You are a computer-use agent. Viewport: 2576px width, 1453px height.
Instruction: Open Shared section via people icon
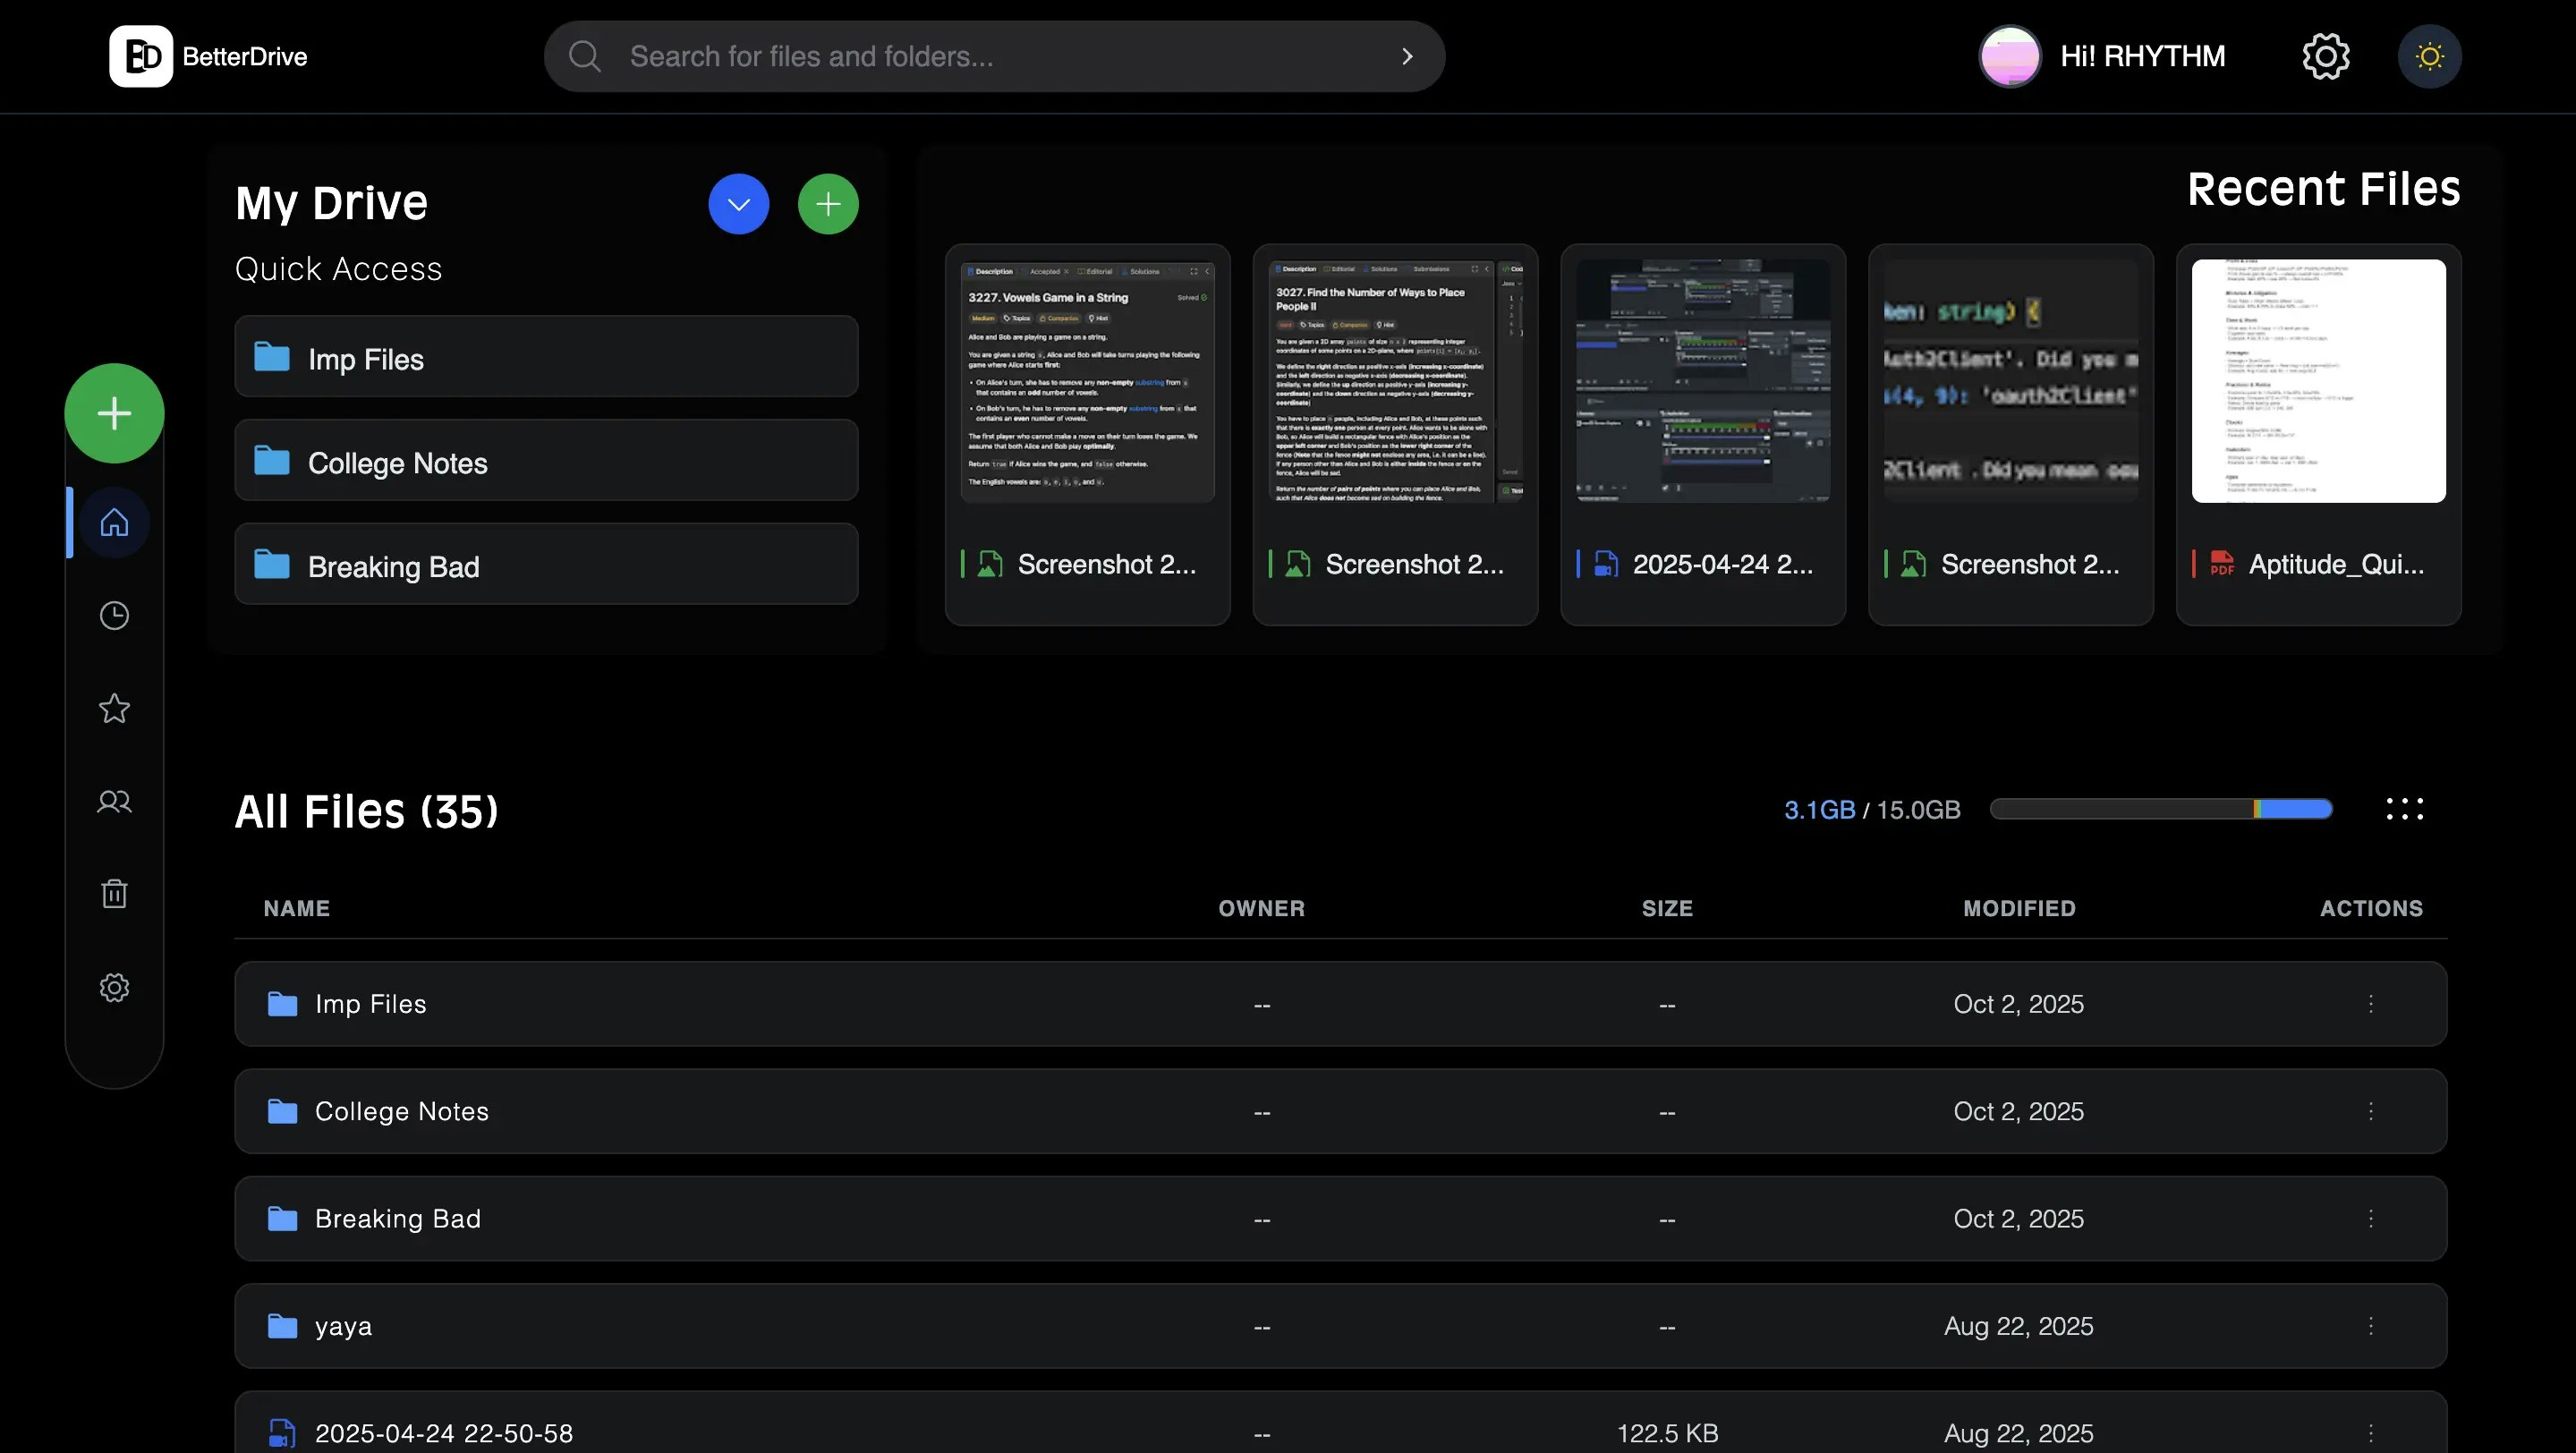point(114,801)
